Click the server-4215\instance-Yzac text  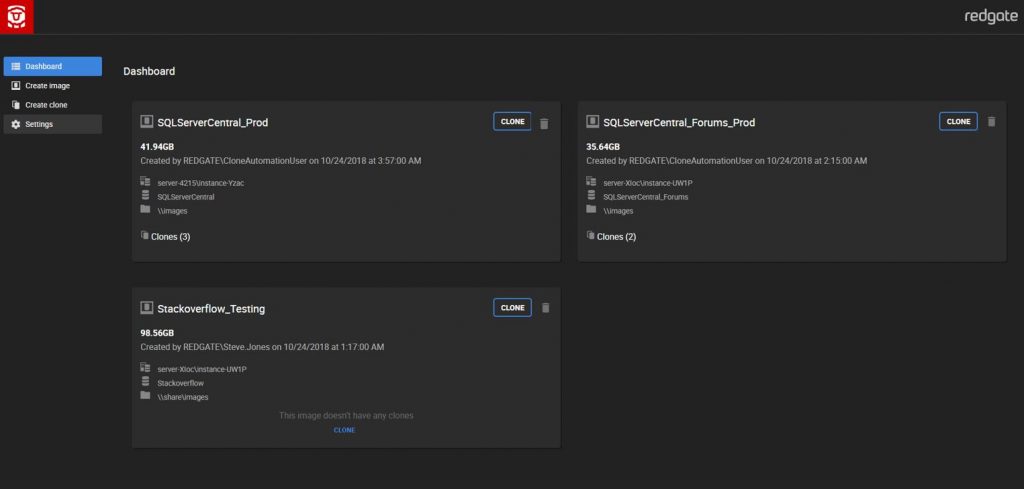(201, 183)
